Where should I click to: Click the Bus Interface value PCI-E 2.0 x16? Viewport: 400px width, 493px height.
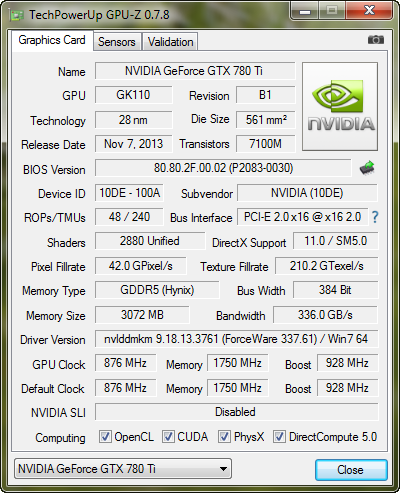[303, 217]
